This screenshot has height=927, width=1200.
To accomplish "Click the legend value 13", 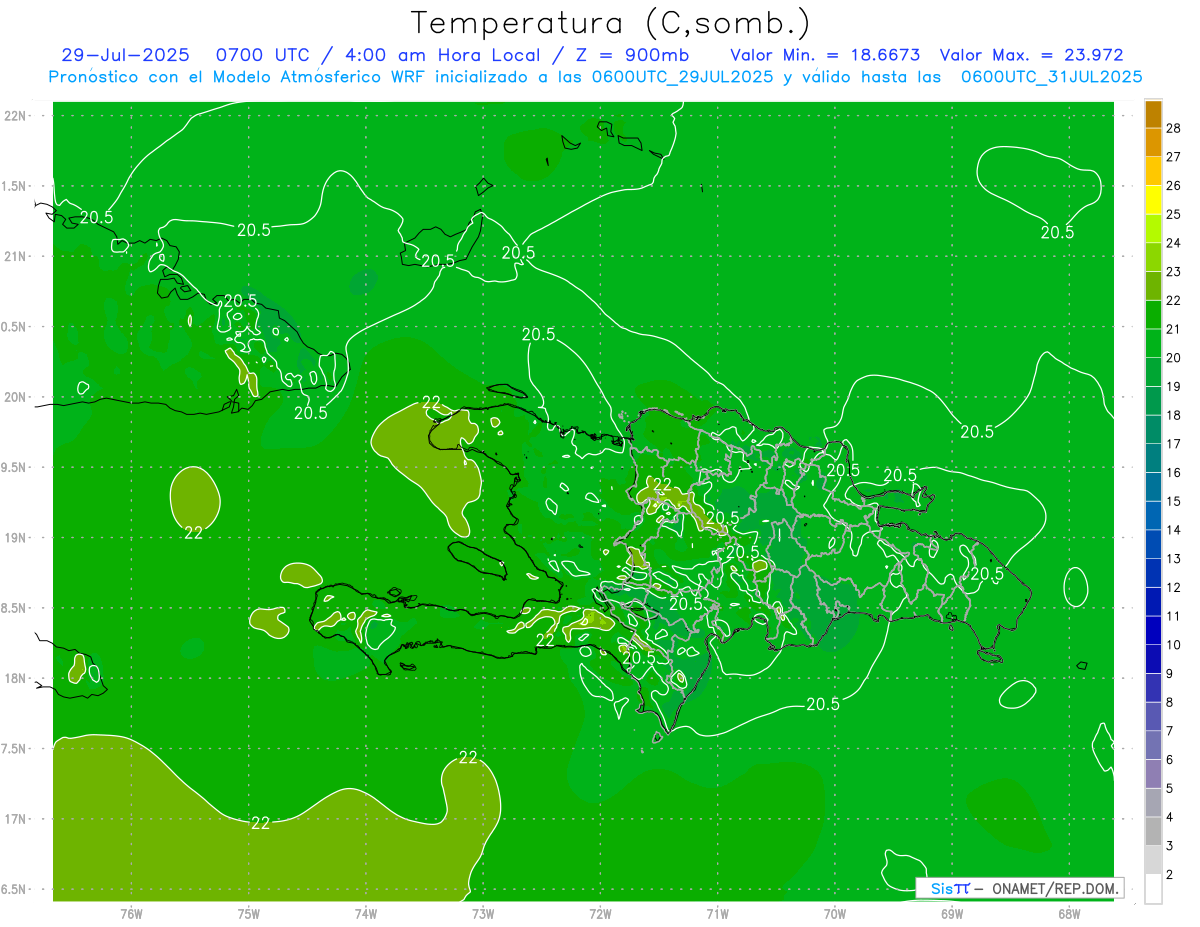I will tap(1174, 559).
